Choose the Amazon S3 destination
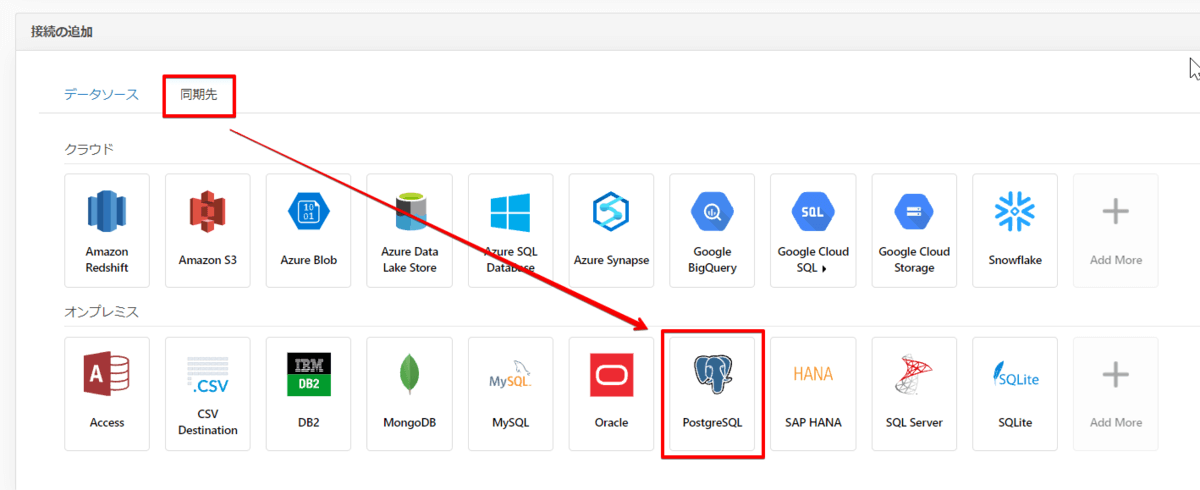 [208, 231]
